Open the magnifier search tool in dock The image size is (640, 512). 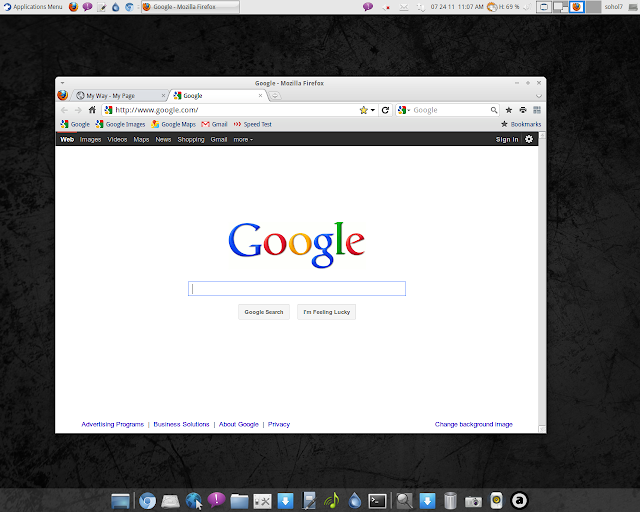[404, 501]
